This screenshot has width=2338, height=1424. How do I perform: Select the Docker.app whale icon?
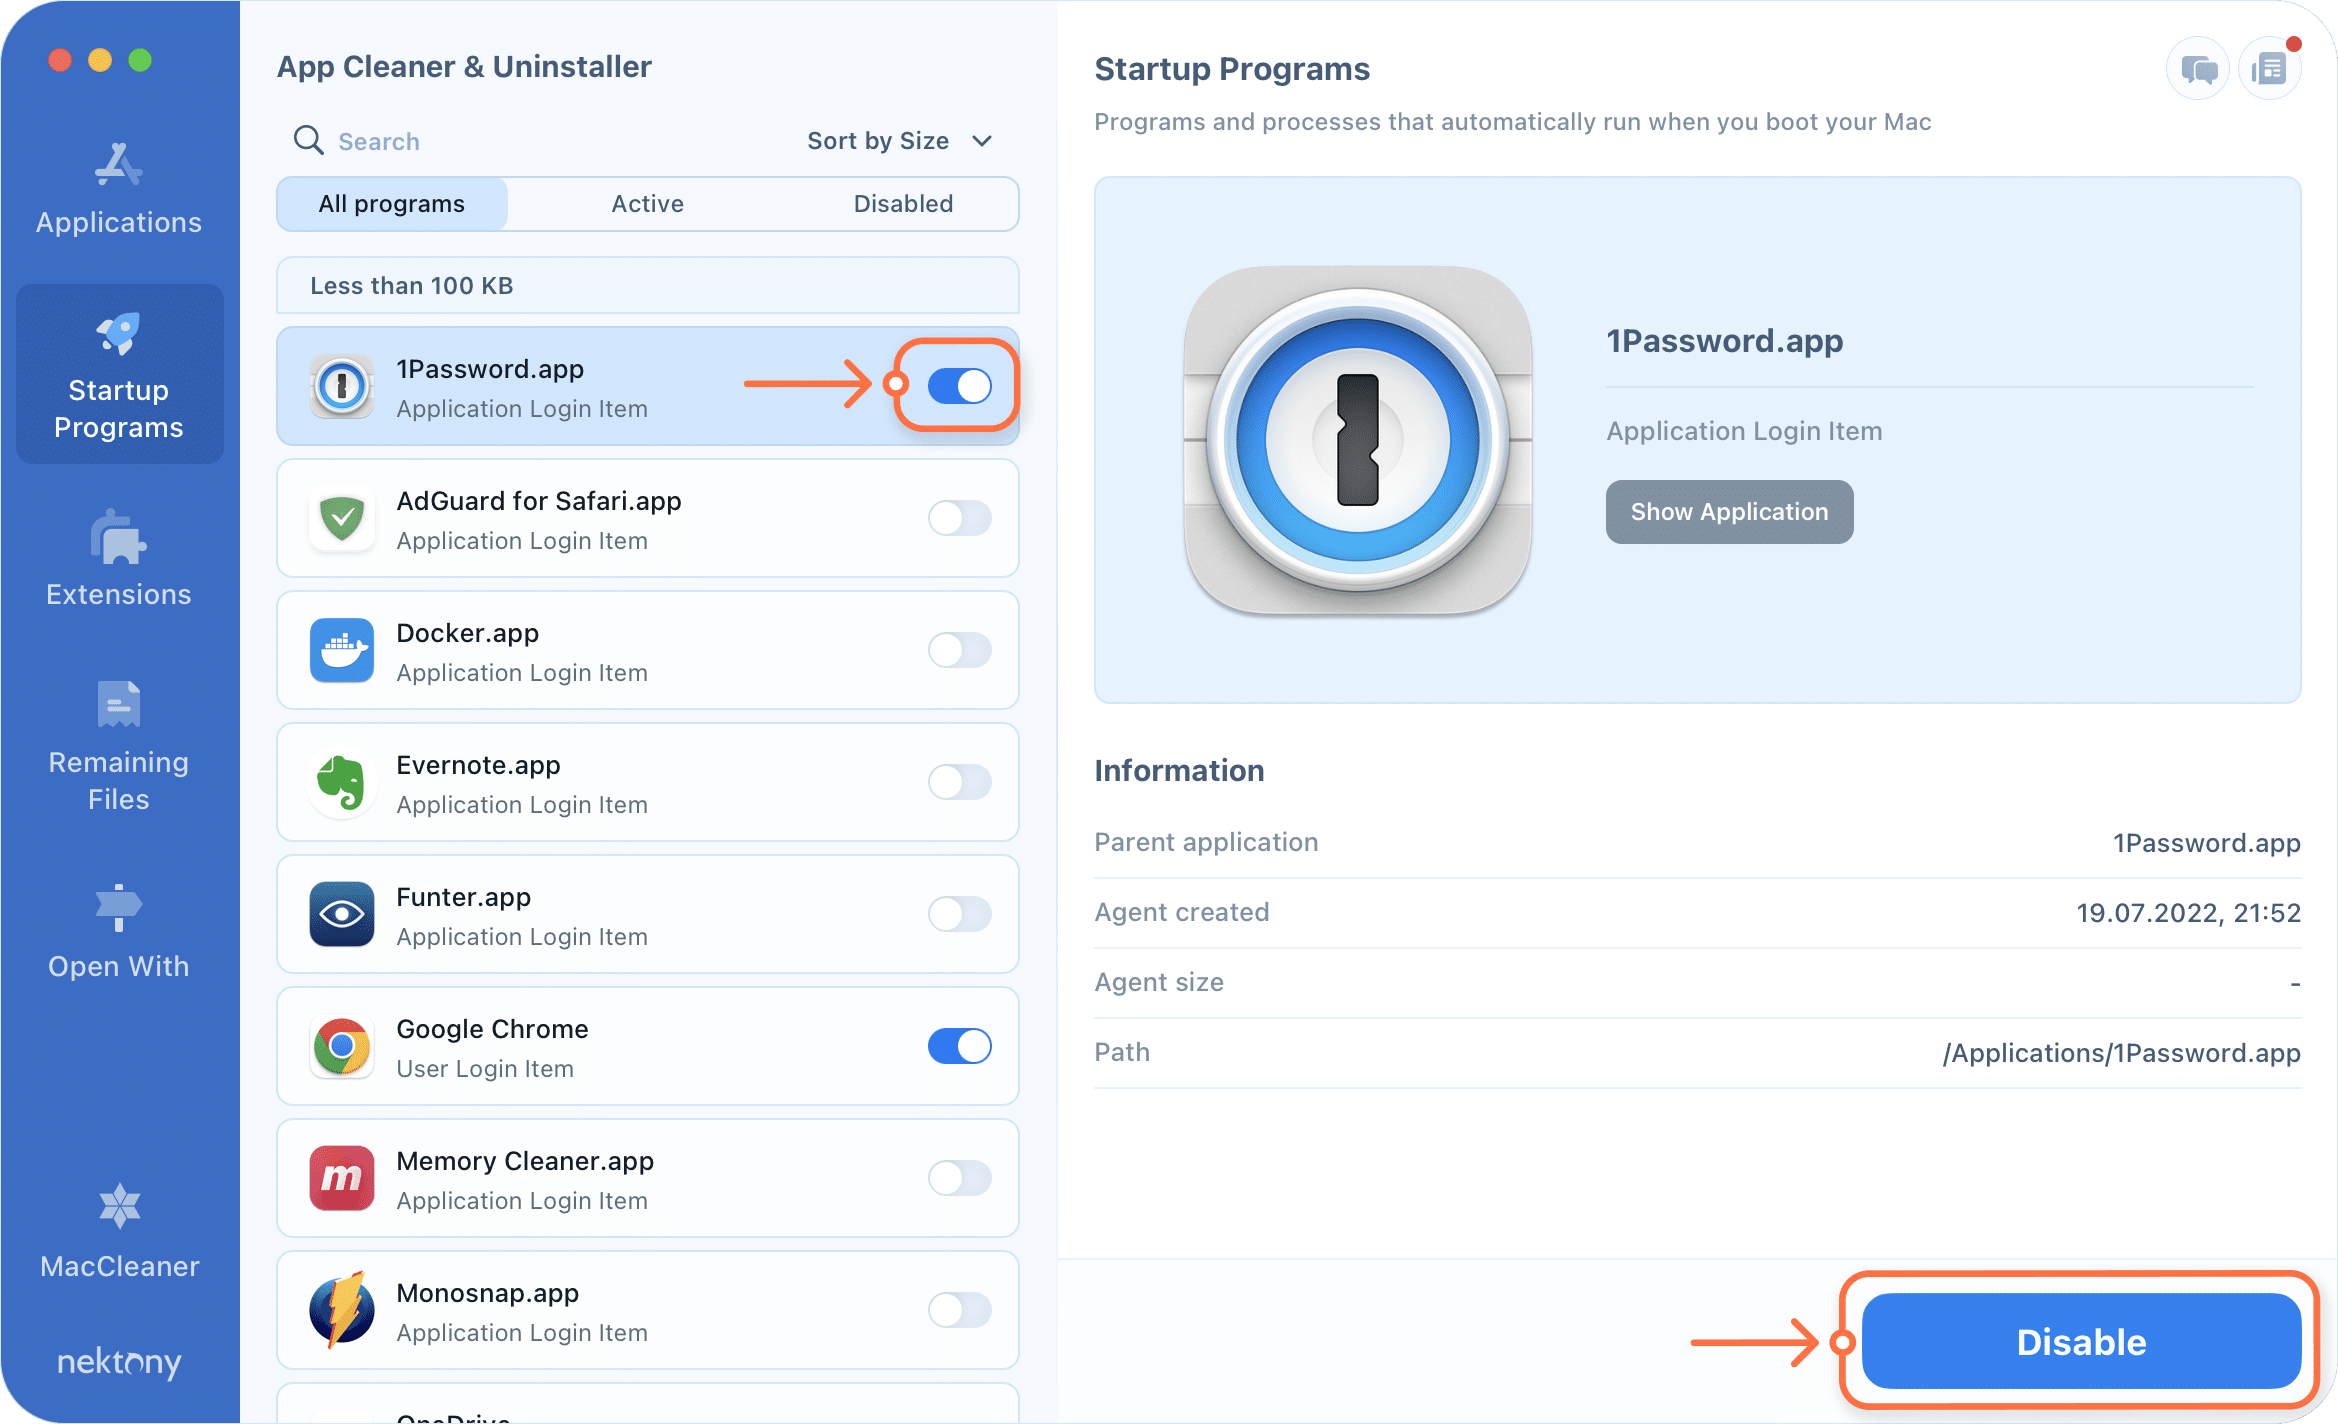(342, 650)
